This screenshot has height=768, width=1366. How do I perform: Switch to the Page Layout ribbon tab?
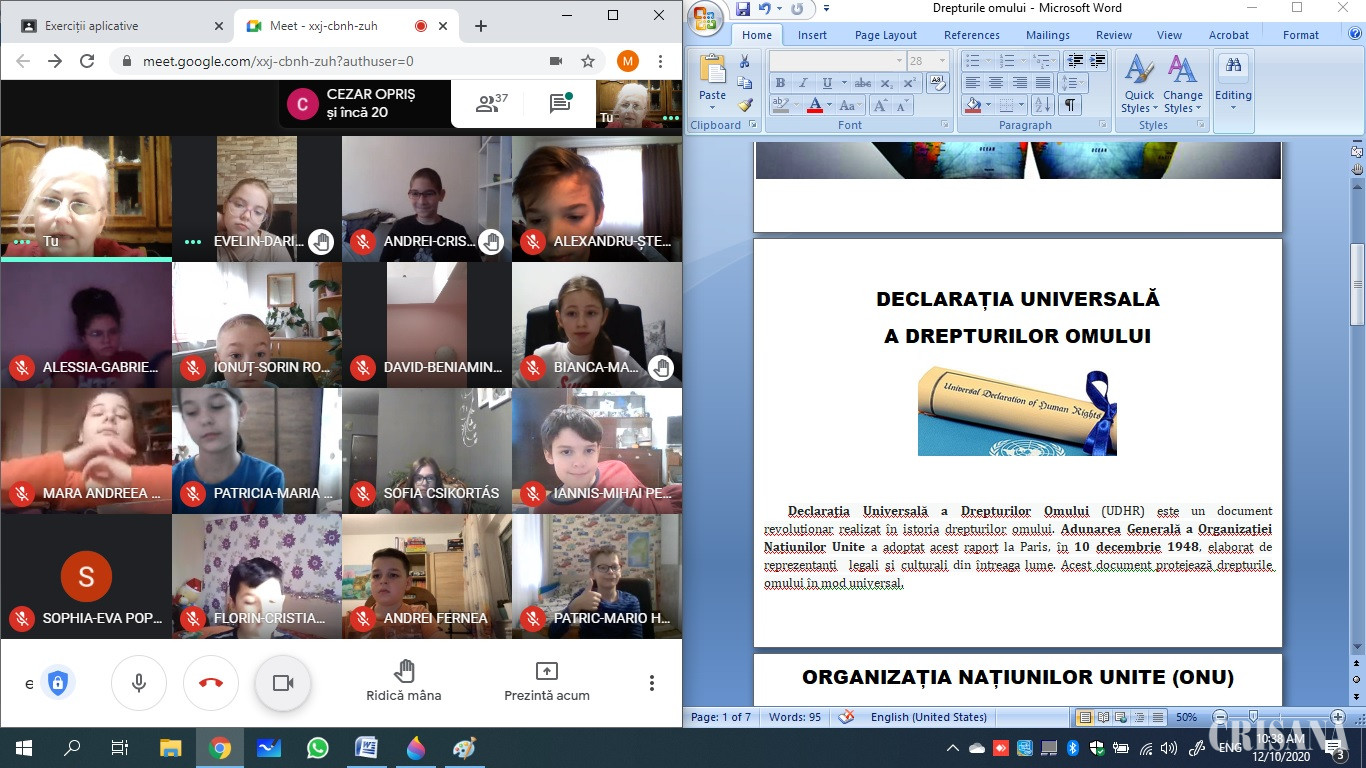tap(885, 35)
